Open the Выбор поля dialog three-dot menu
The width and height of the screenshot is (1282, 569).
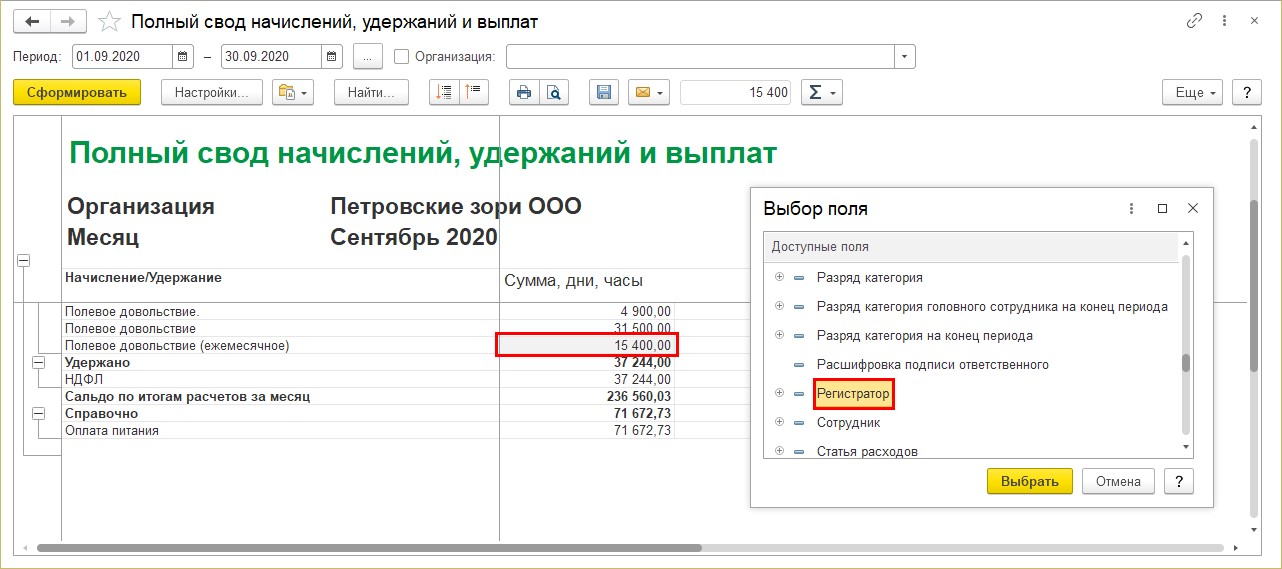(1132, 209)
